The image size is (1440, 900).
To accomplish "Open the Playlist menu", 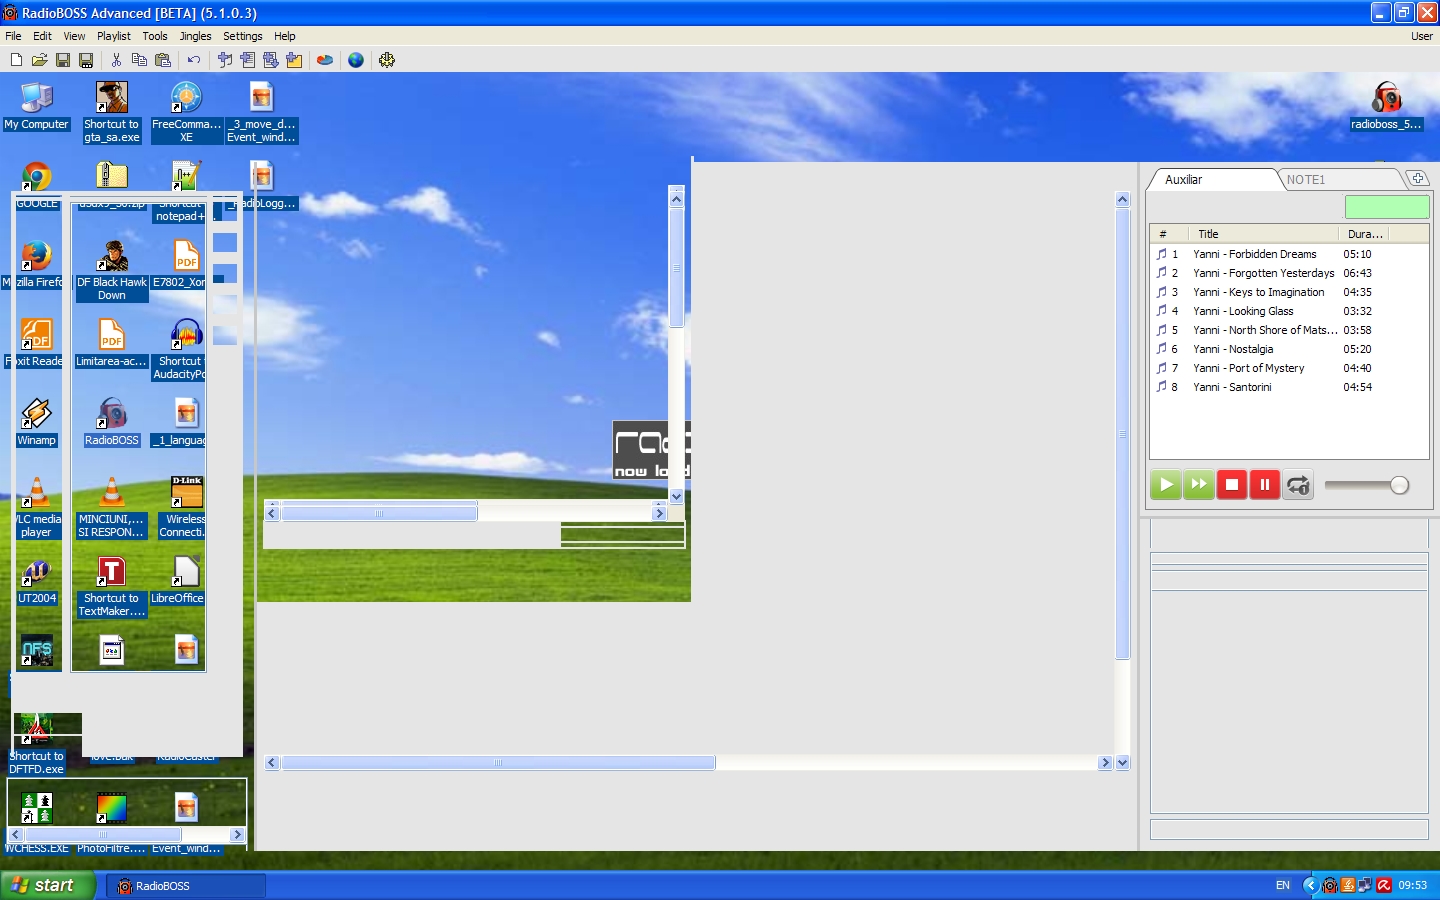I will pyautogui.click(x=114, y=36).
